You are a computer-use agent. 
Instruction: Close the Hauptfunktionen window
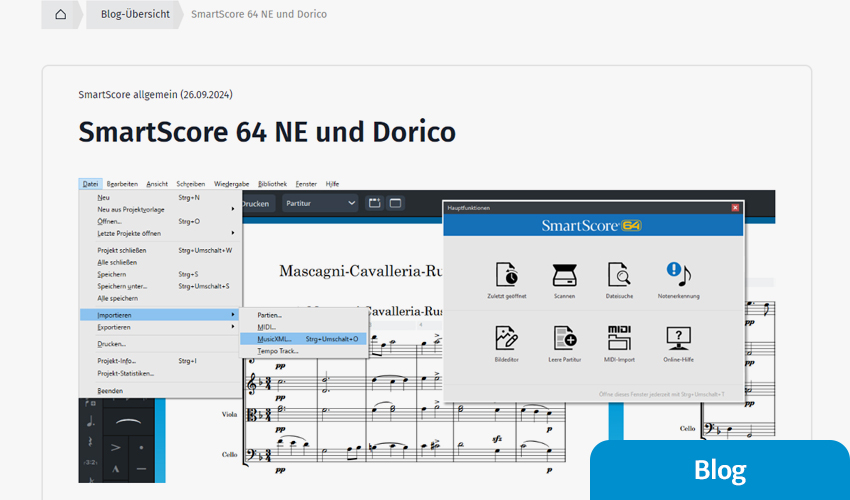(x=735, y=207)
